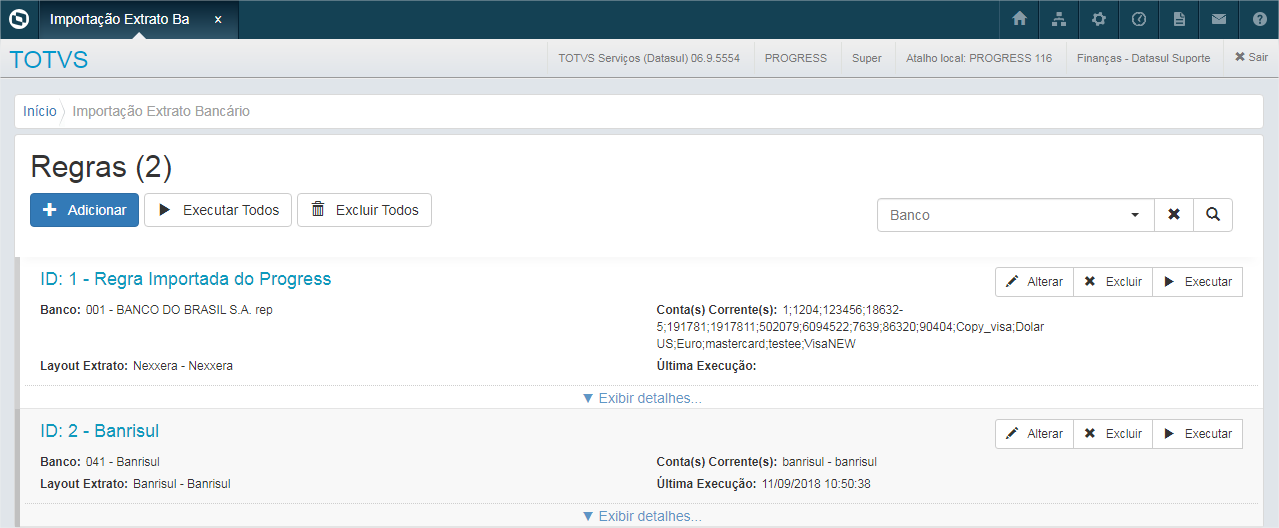
Task: Click the 041 - Banrisul bank value
Action: [x=123, y=462]
